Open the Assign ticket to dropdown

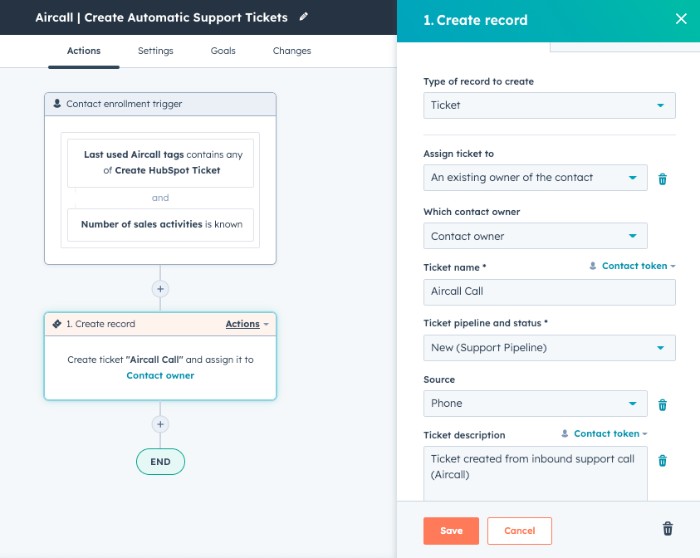pyautogui.click(x=535, y=178)
